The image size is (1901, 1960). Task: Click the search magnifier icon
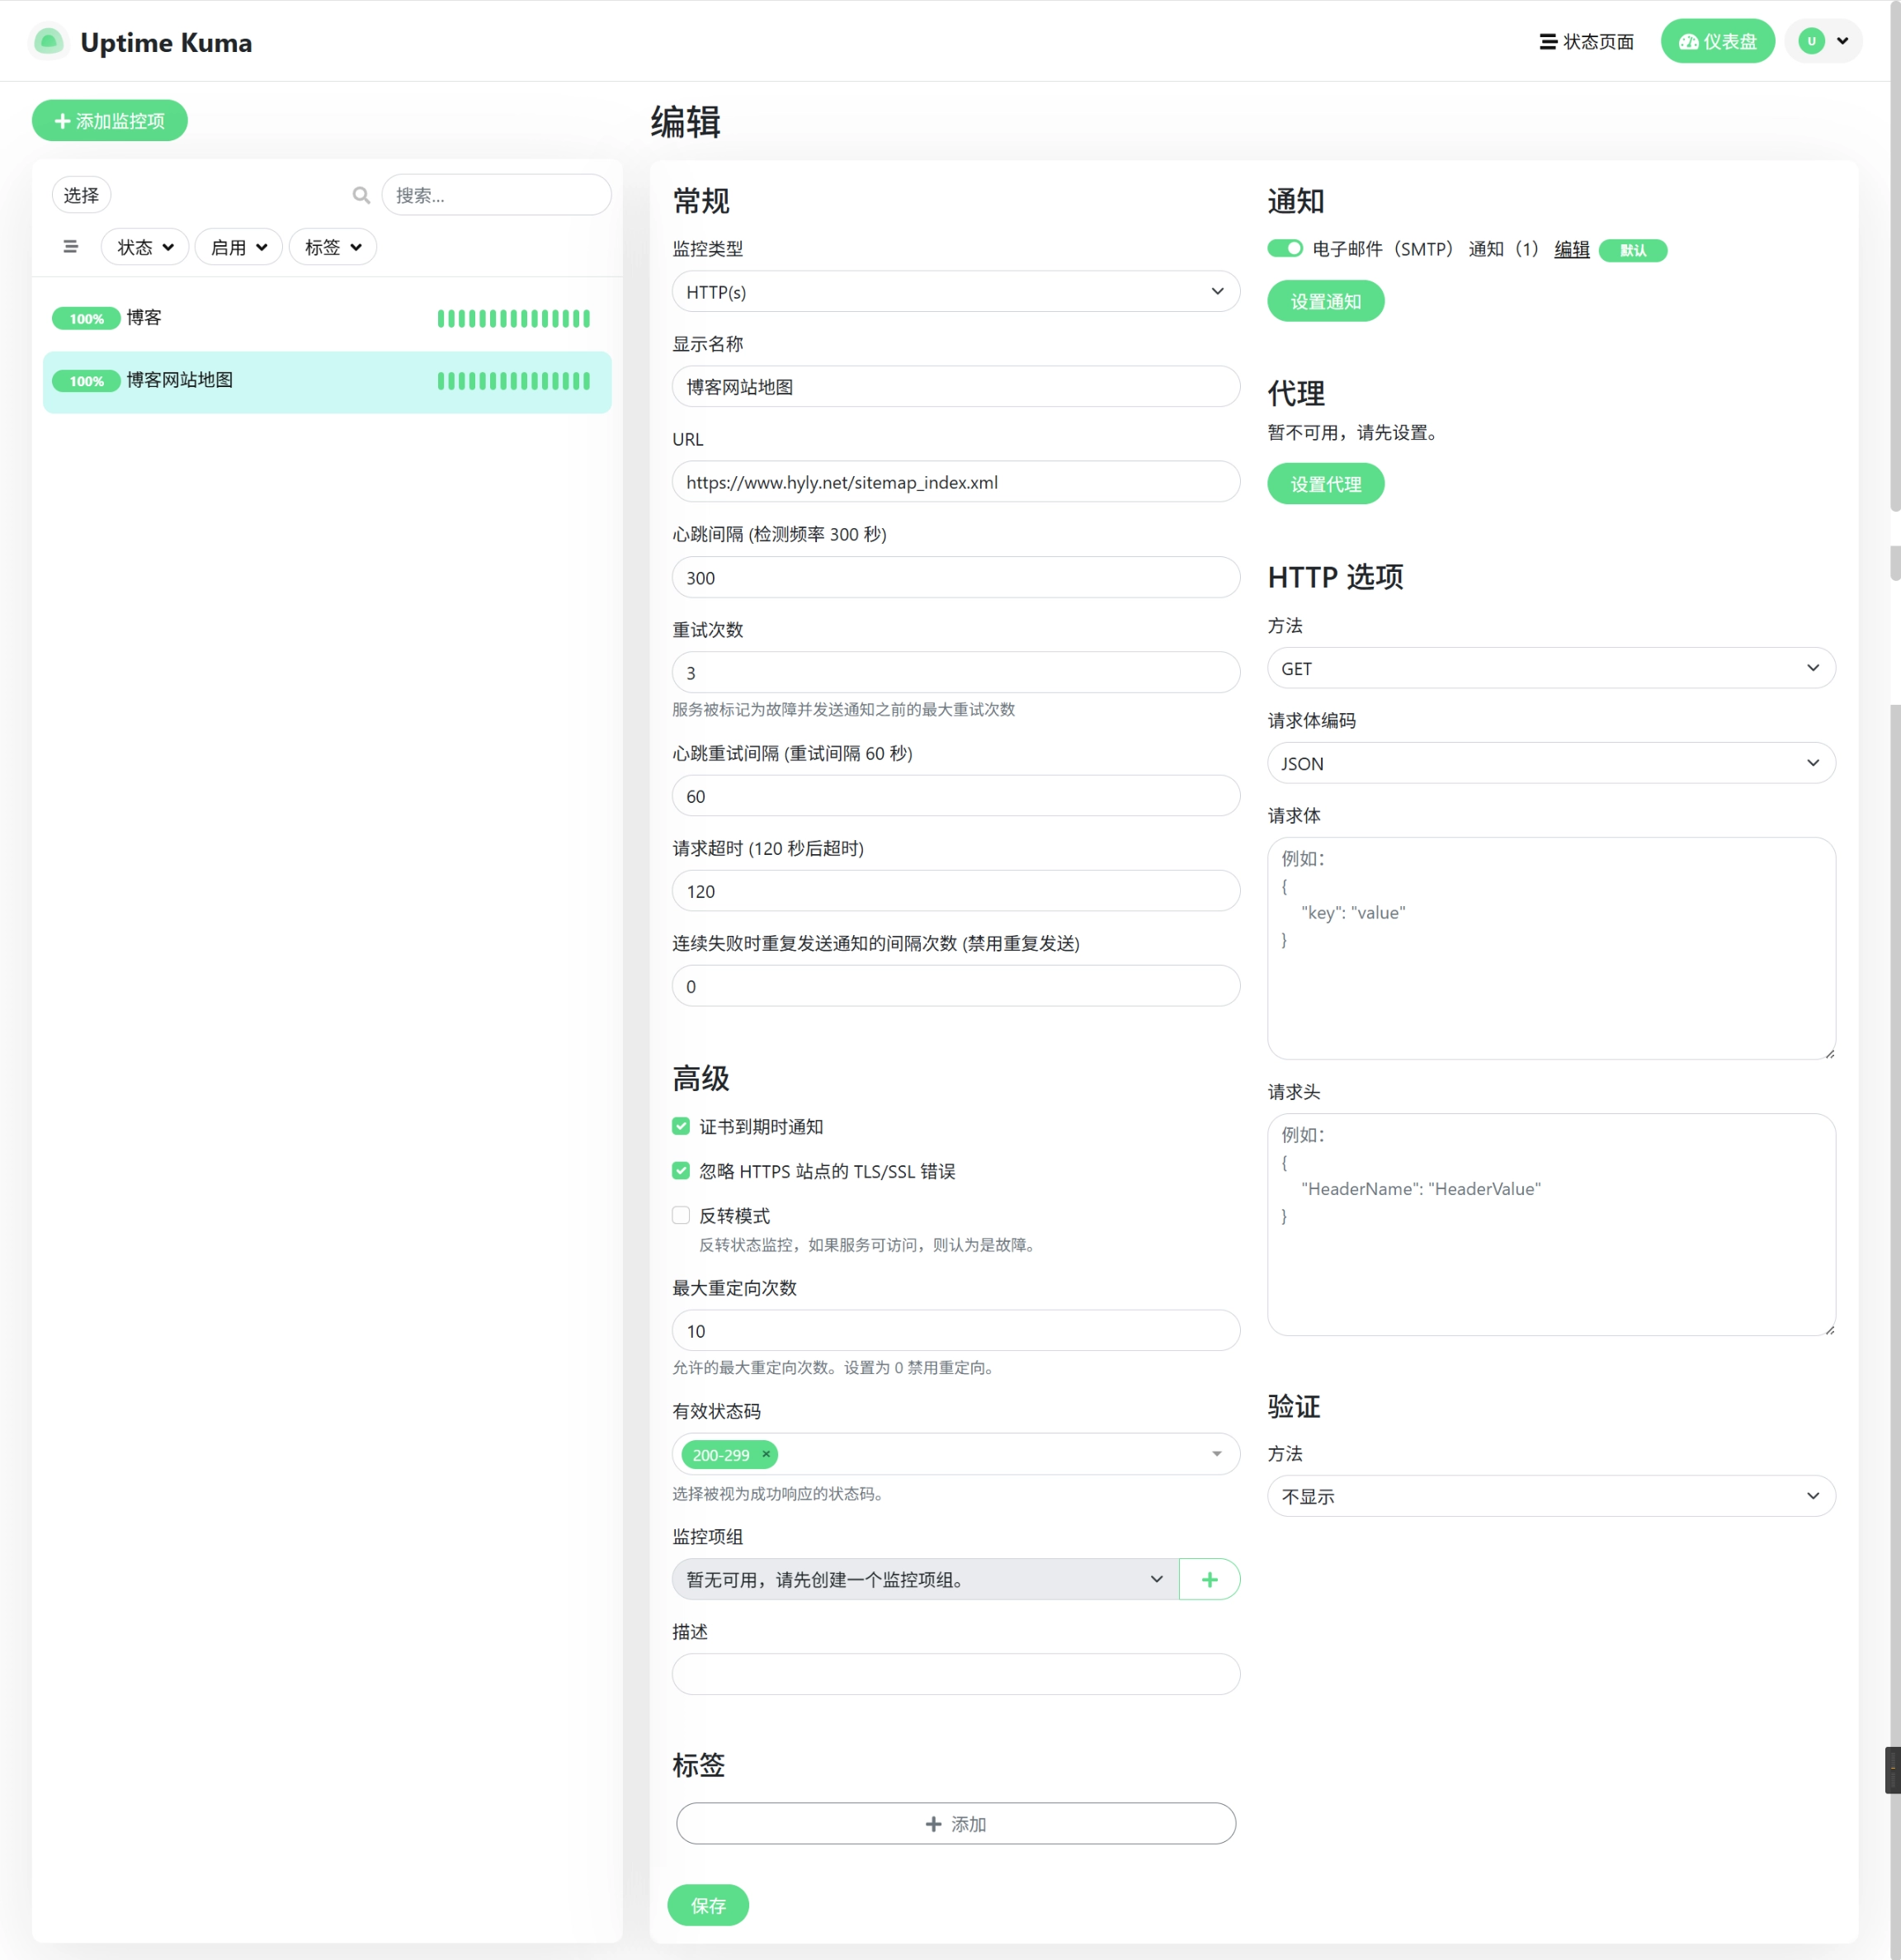coord(361,195)
